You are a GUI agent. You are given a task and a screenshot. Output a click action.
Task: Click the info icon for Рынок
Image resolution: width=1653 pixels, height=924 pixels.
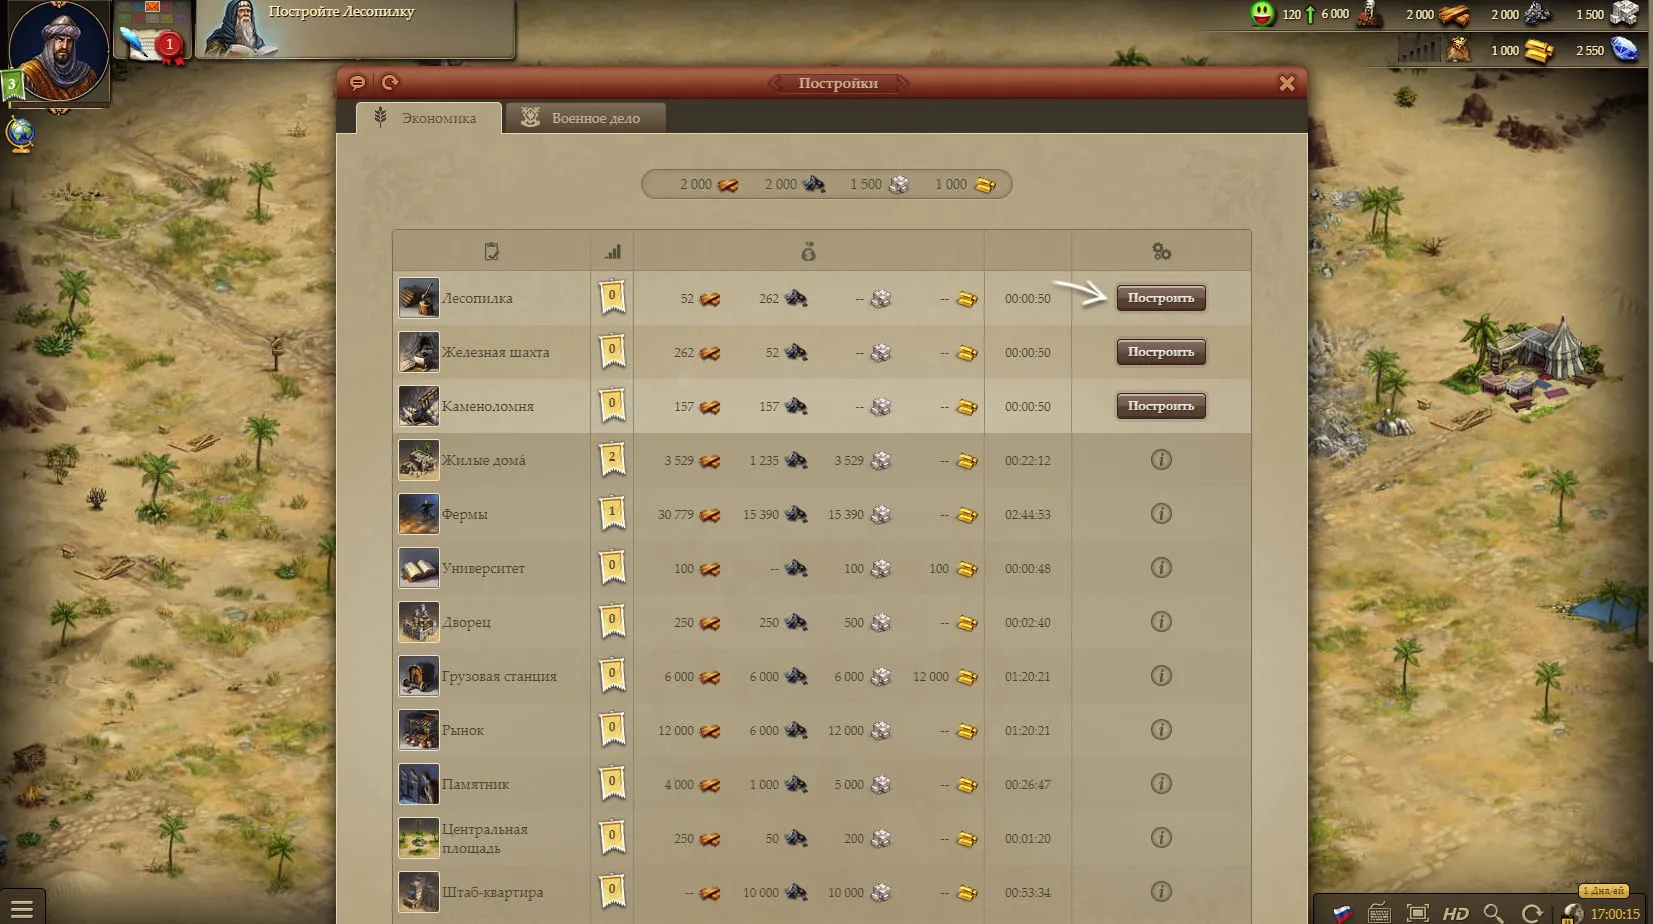coord(1161,730)
